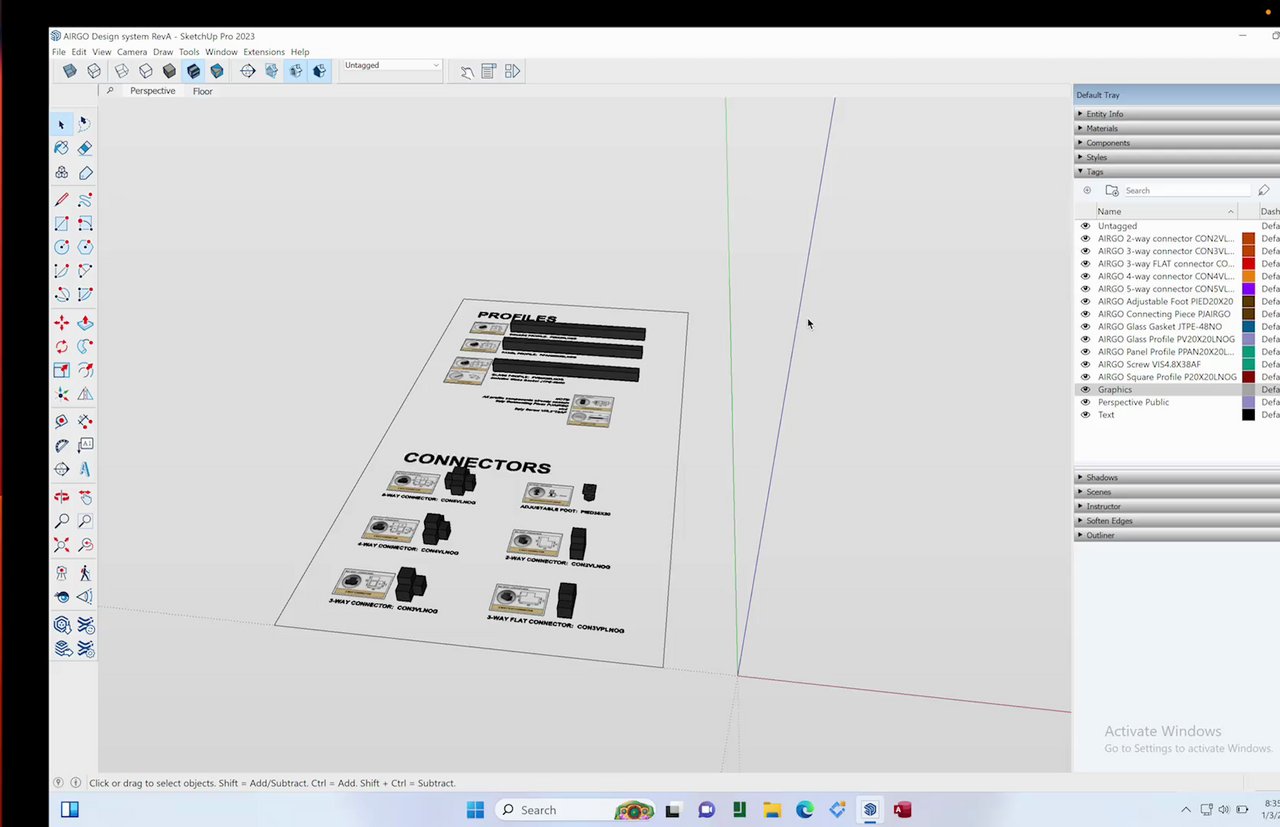Screen dimensions: 1280x827
Task: Expand the Materials panel
Action: (x=1176, y=128)
